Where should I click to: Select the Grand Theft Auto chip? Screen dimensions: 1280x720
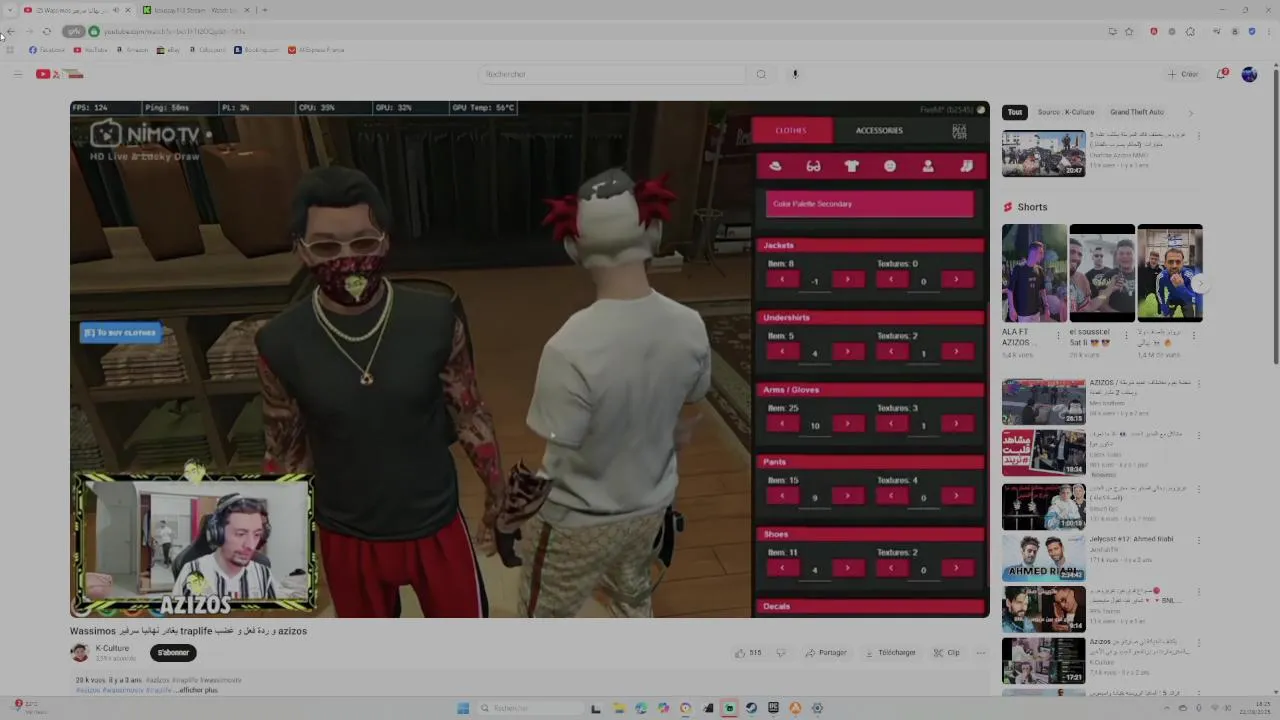pyautogui.click(x=1137, y=112)
